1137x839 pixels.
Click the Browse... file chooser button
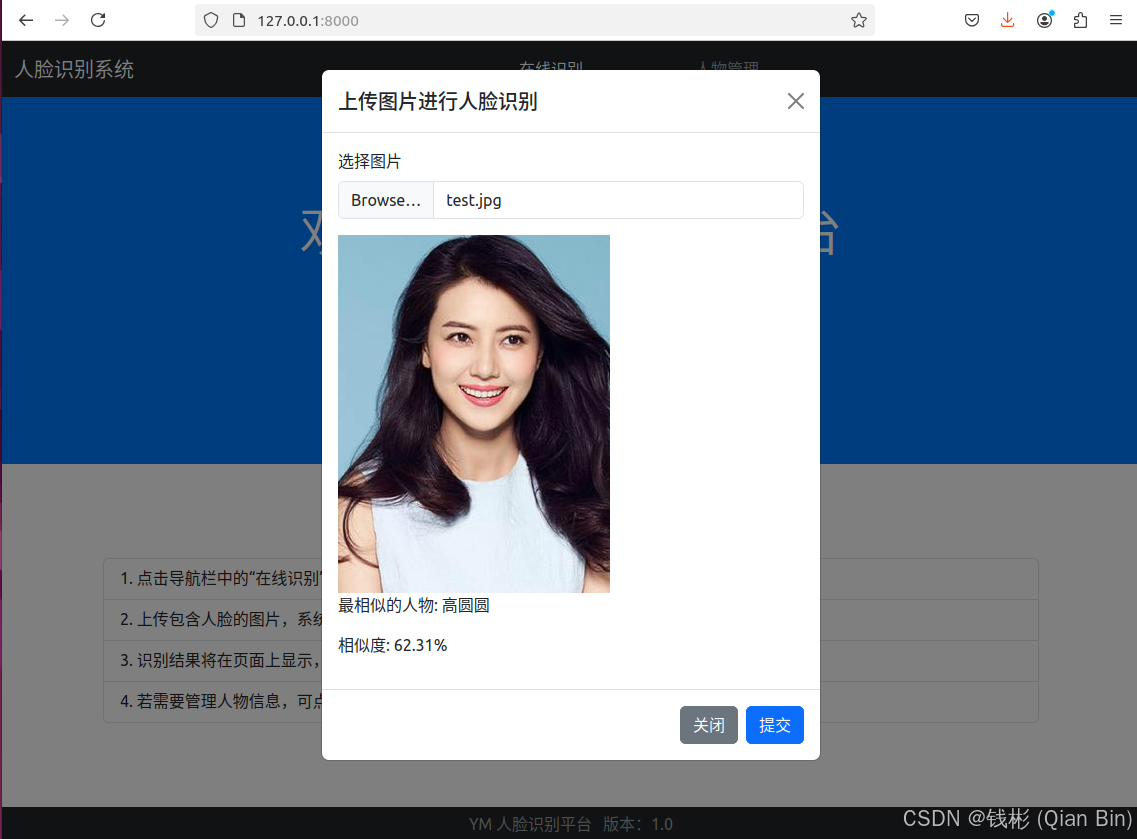(x=386, y=200)
